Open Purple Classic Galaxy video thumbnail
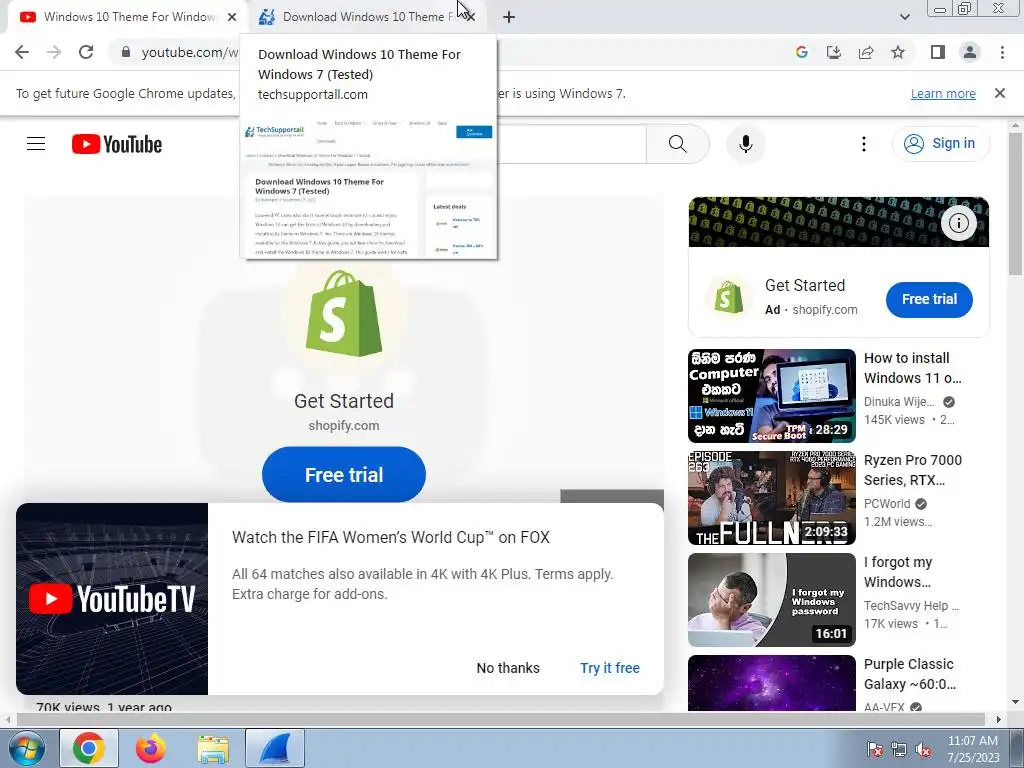The image size is (1024, 768). click(x=771, y=683)
